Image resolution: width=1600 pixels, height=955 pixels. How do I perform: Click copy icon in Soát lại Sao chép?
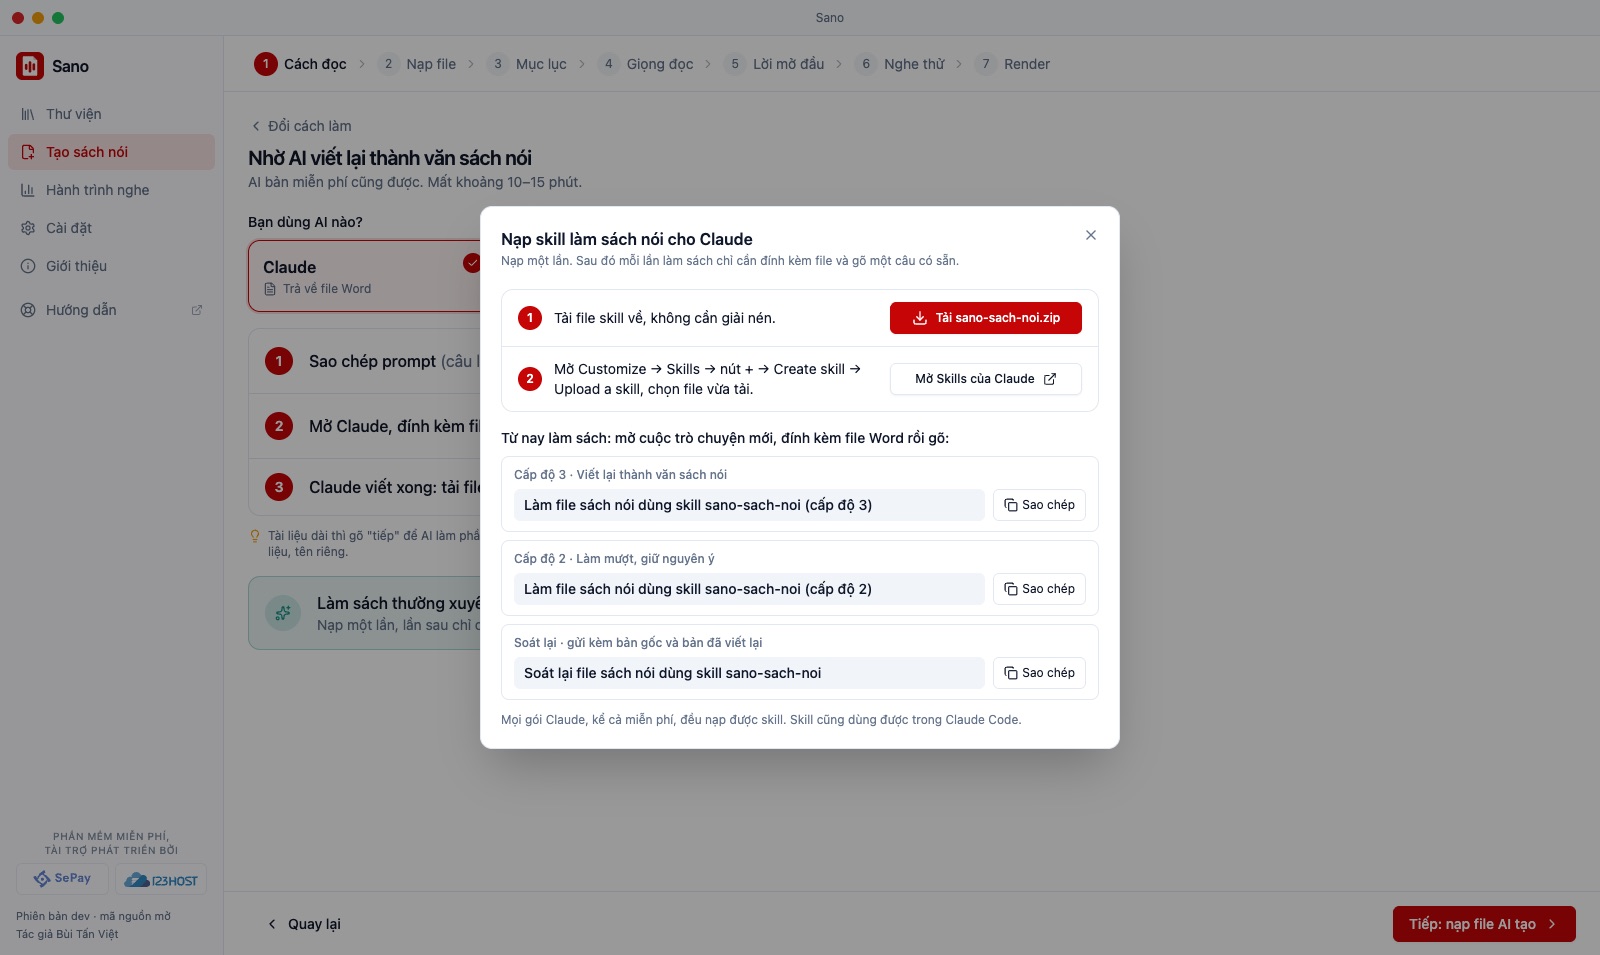[1011, 673]
